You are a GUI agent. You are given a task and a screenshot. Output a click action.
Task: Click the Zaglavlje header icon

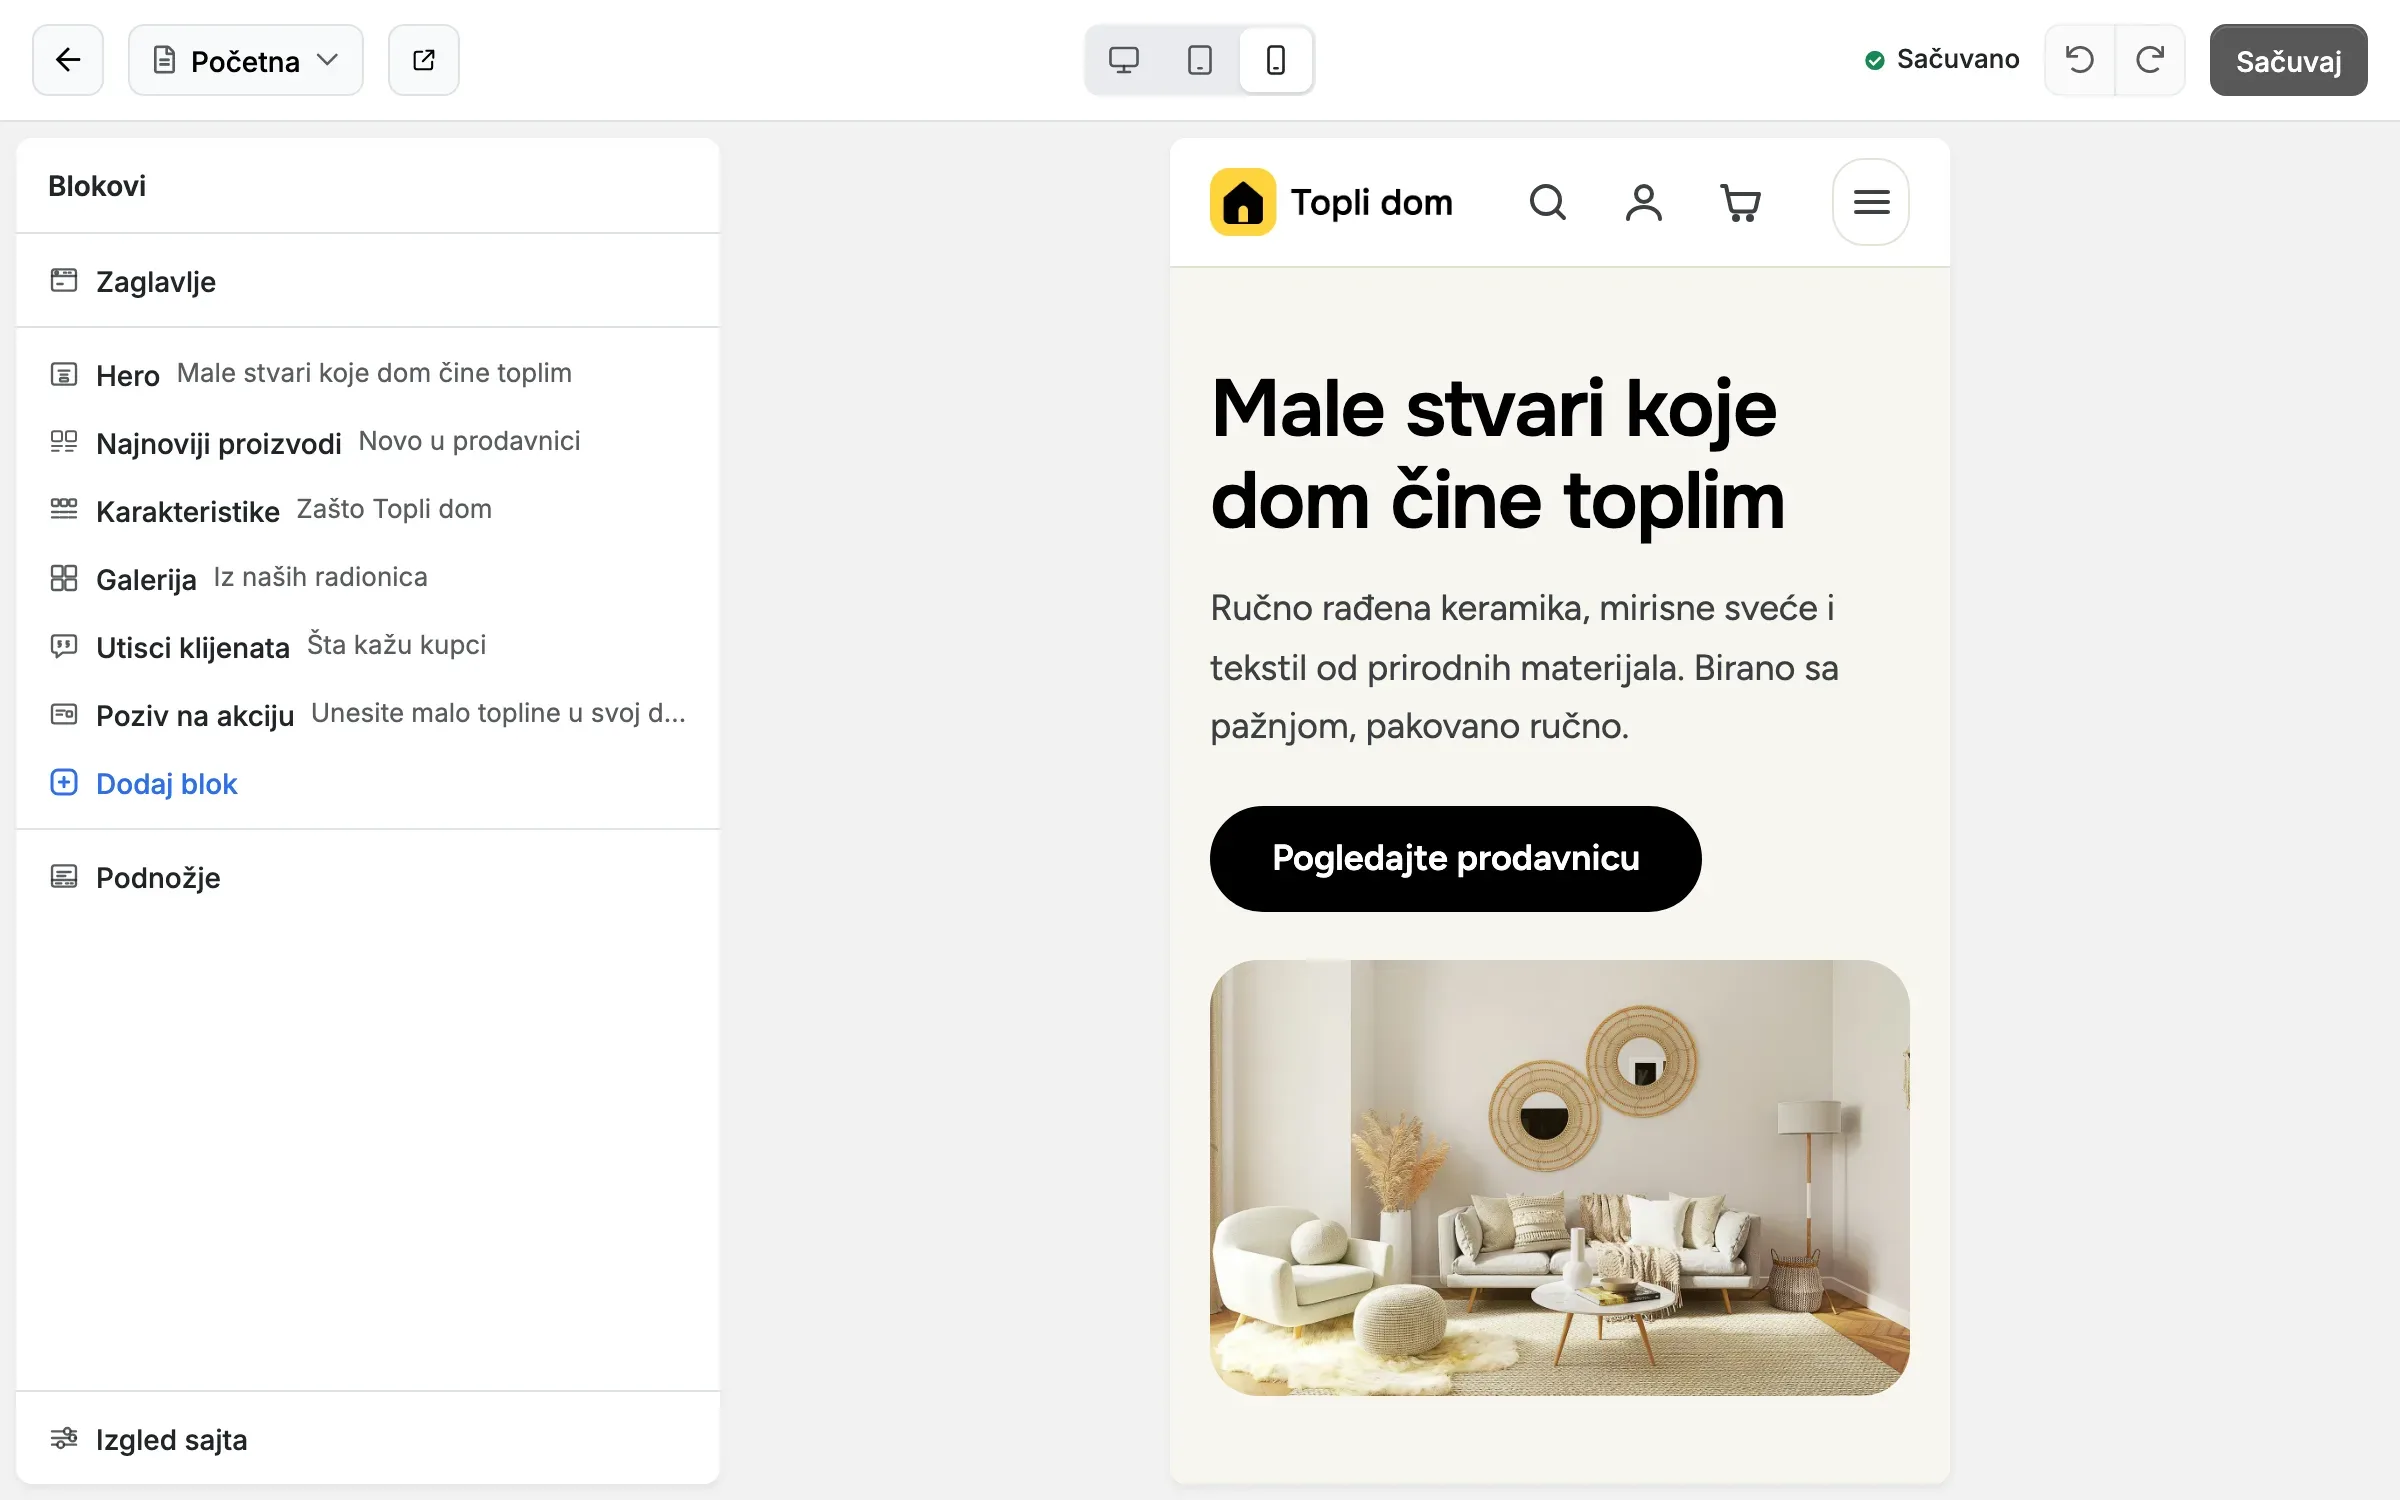pyautogui.click(x=64, y=280)
